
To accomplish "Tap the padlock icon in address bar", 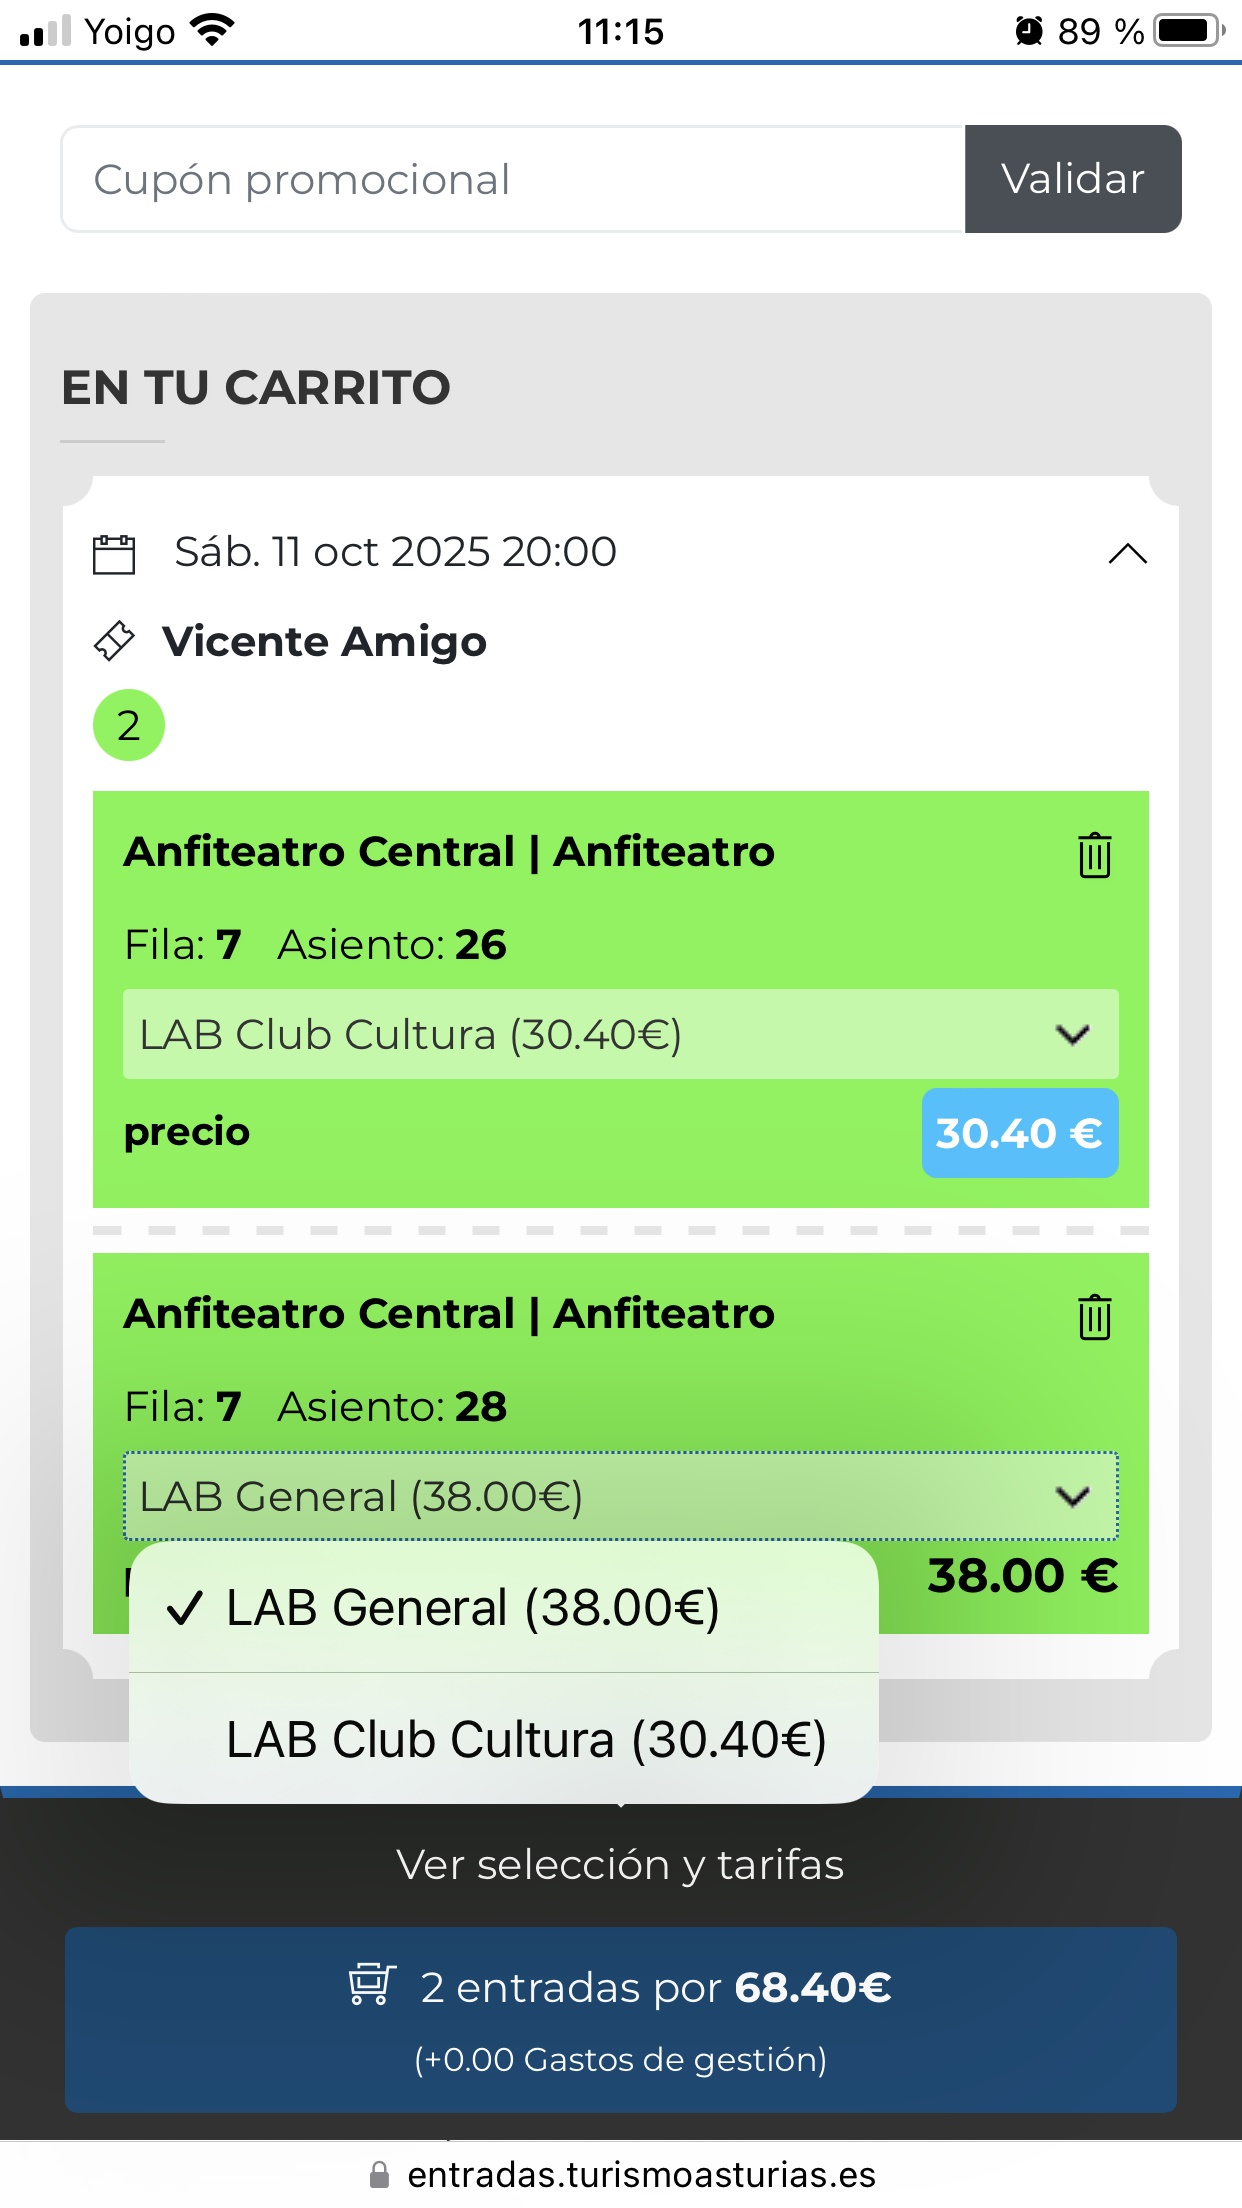I will pos(380,2175).
